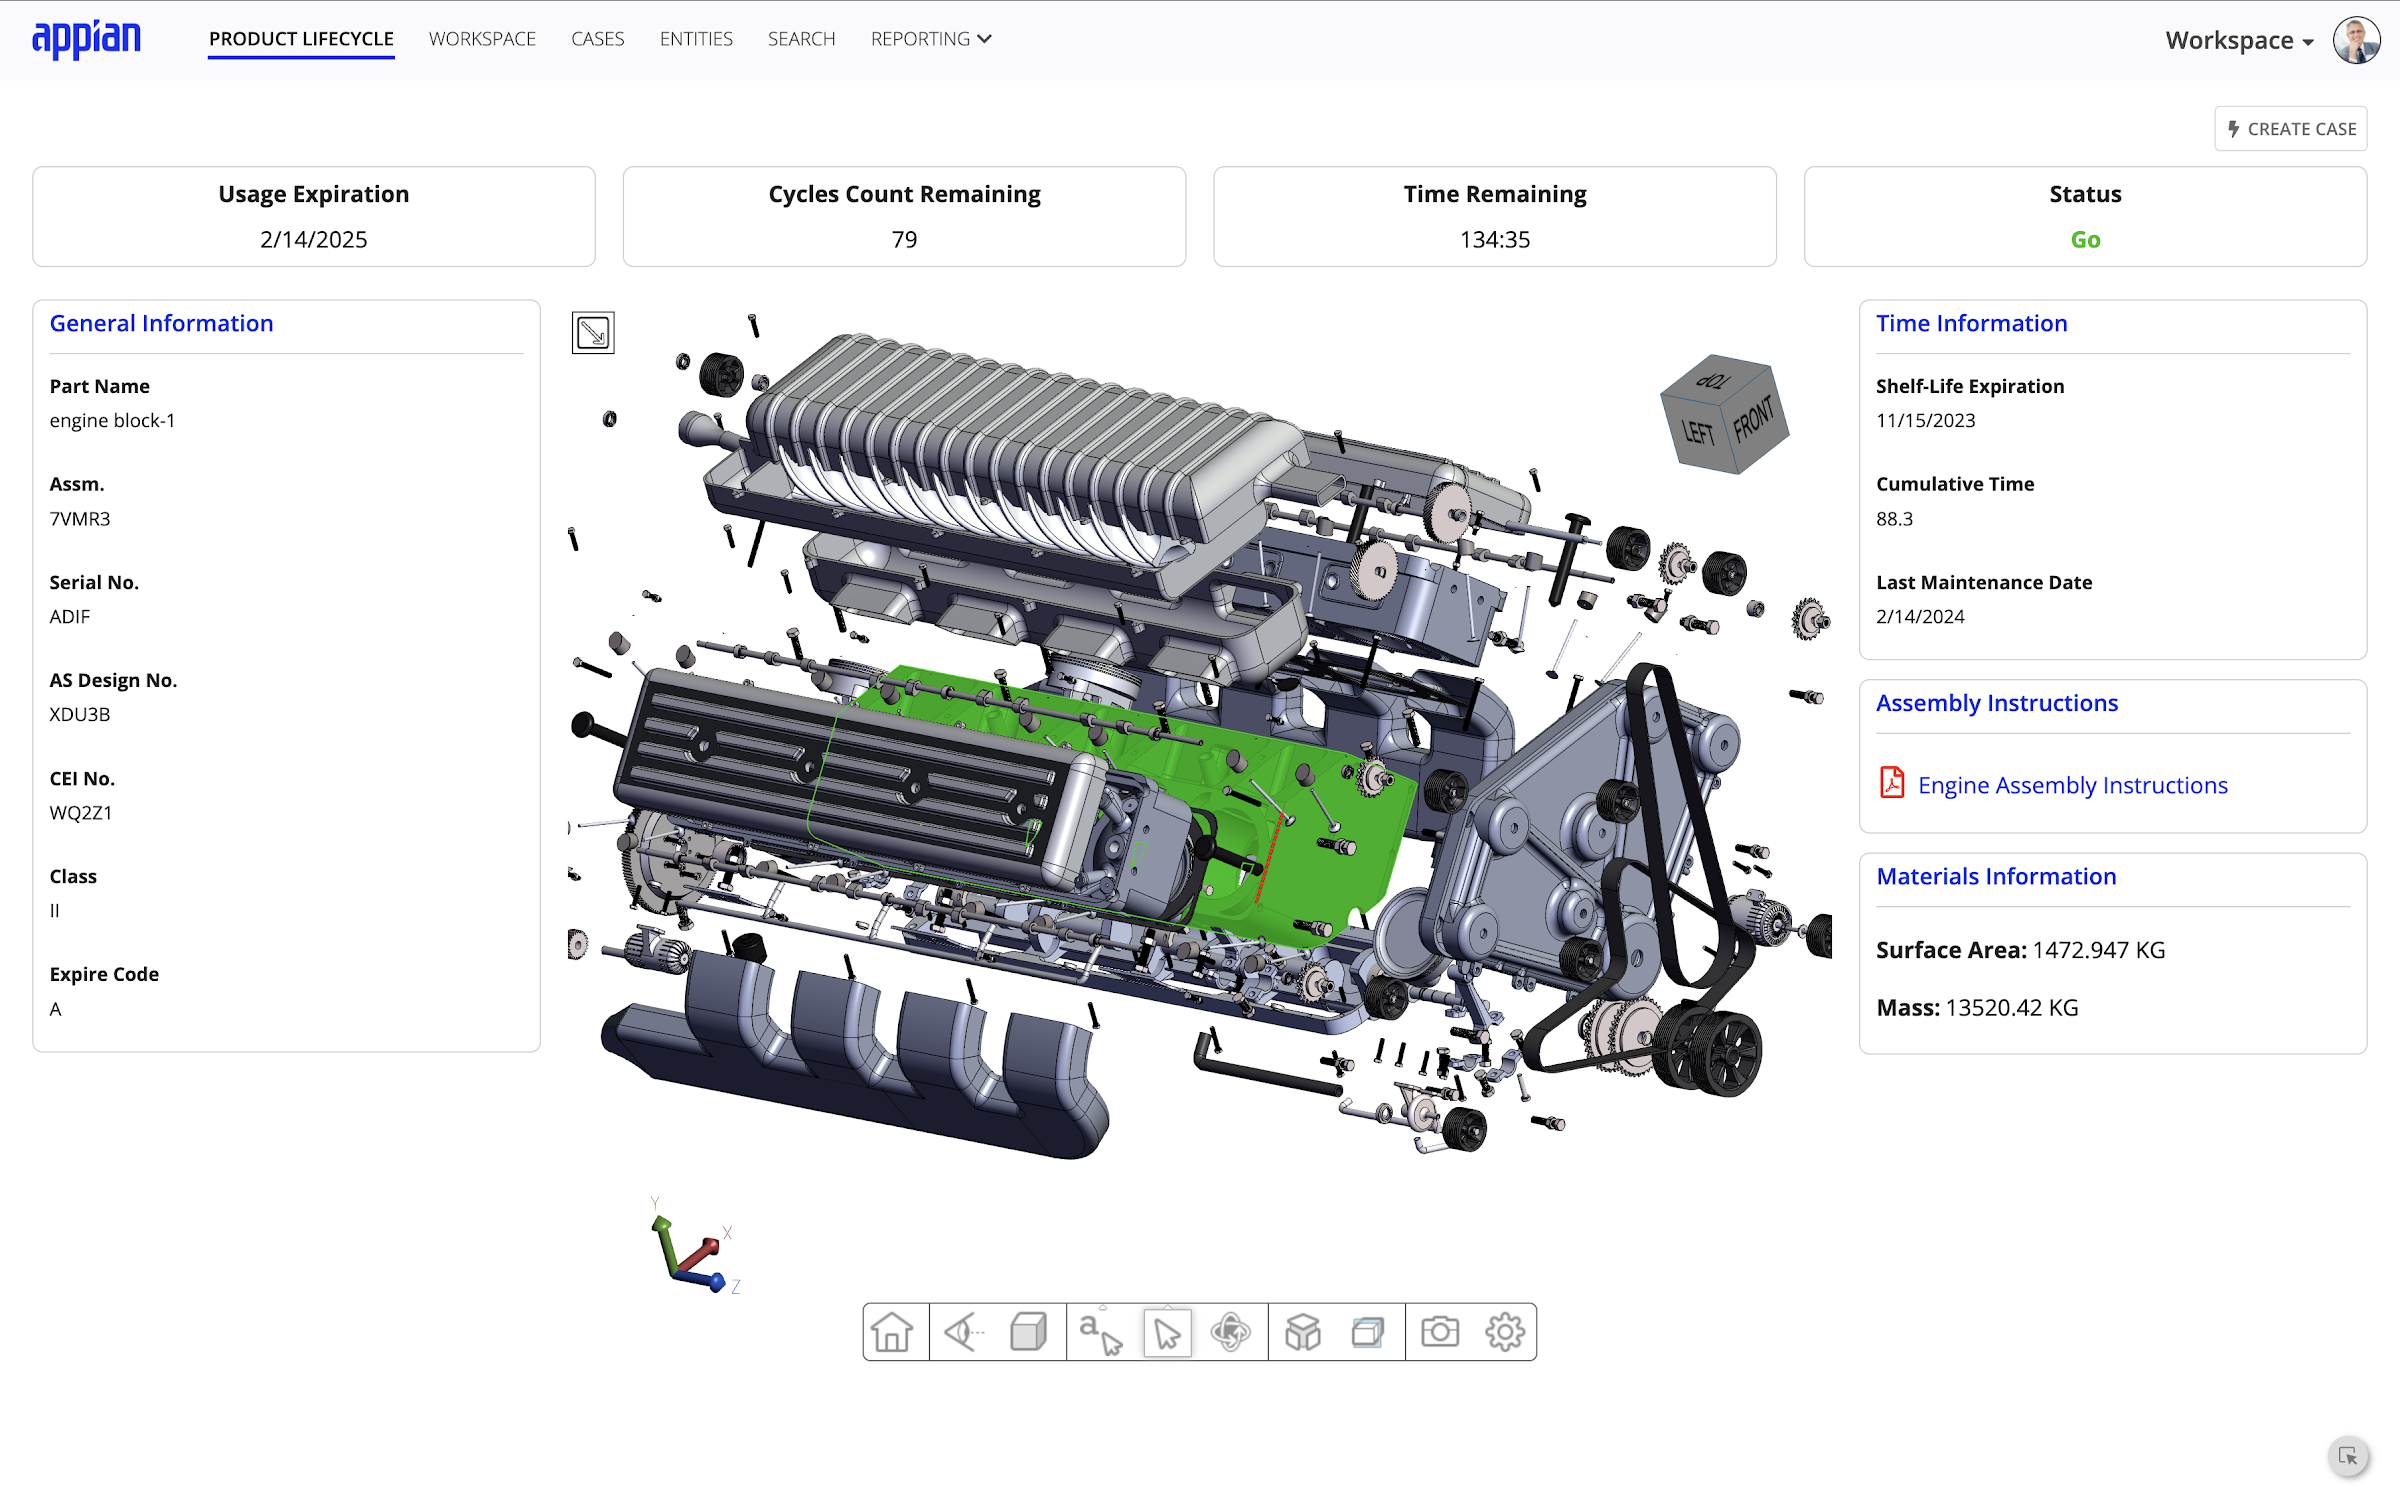
Task: Click CEI No. value WQ2Z1
Action: (x=81, y=812)
